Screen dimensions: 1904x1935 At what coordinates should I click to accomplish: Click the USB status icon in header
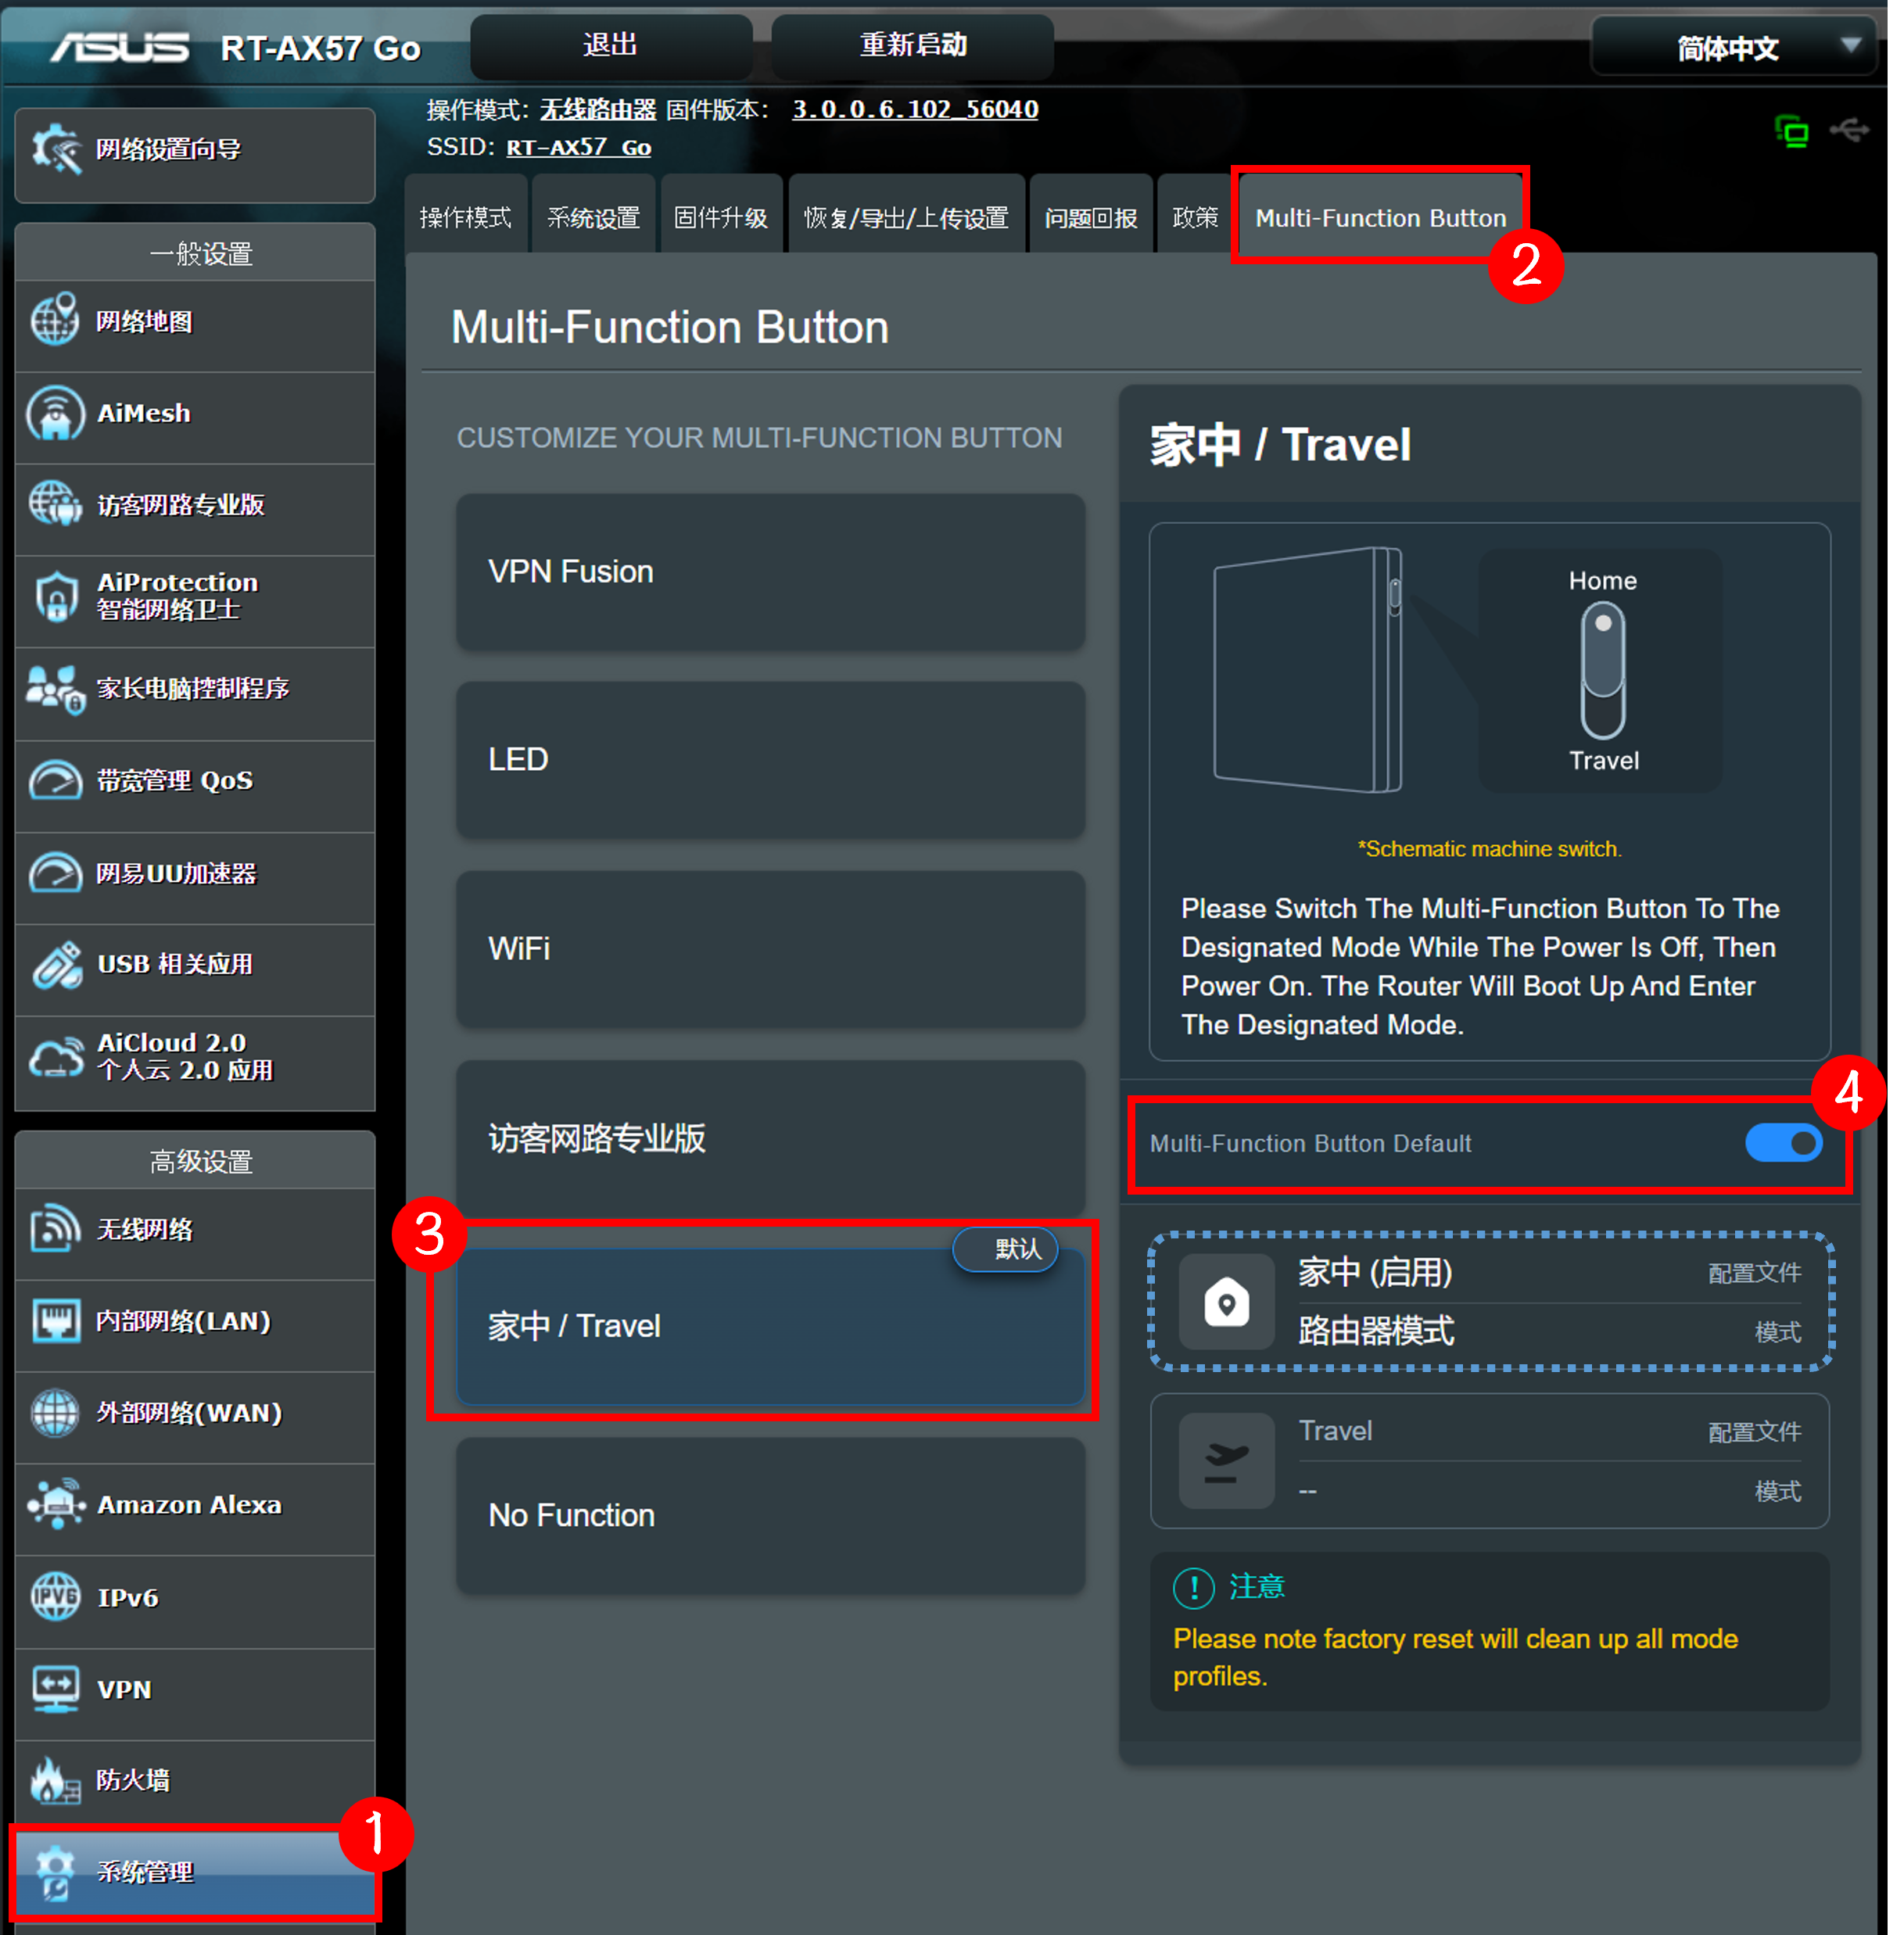point(1849,129)
